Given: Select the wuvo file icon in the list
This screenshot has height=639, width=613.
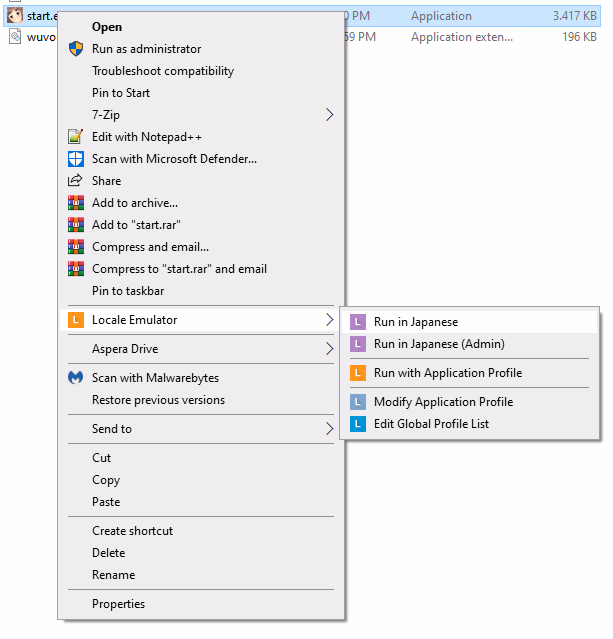Looking at the screenshot, I should 15,37.
